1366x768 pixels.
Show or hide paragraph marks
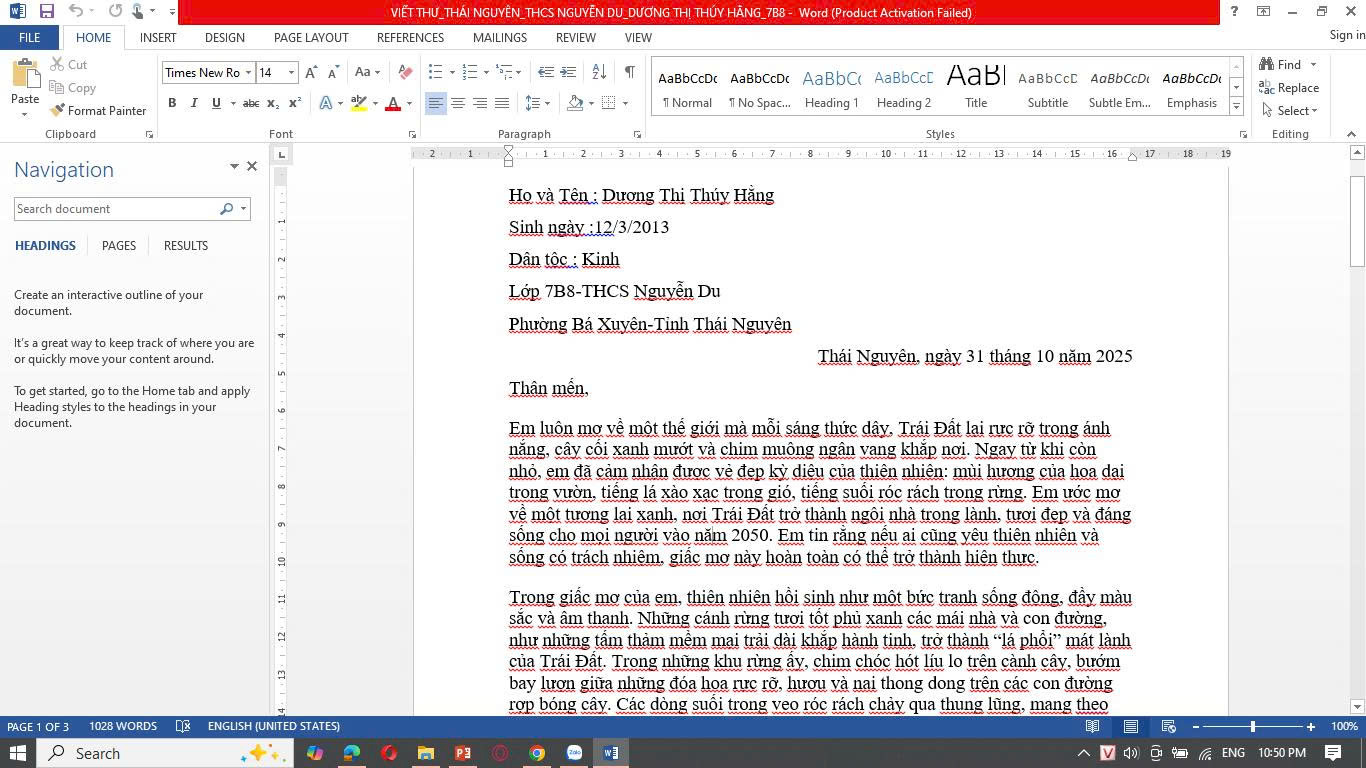pyautogui.click(x=629, y=72)
